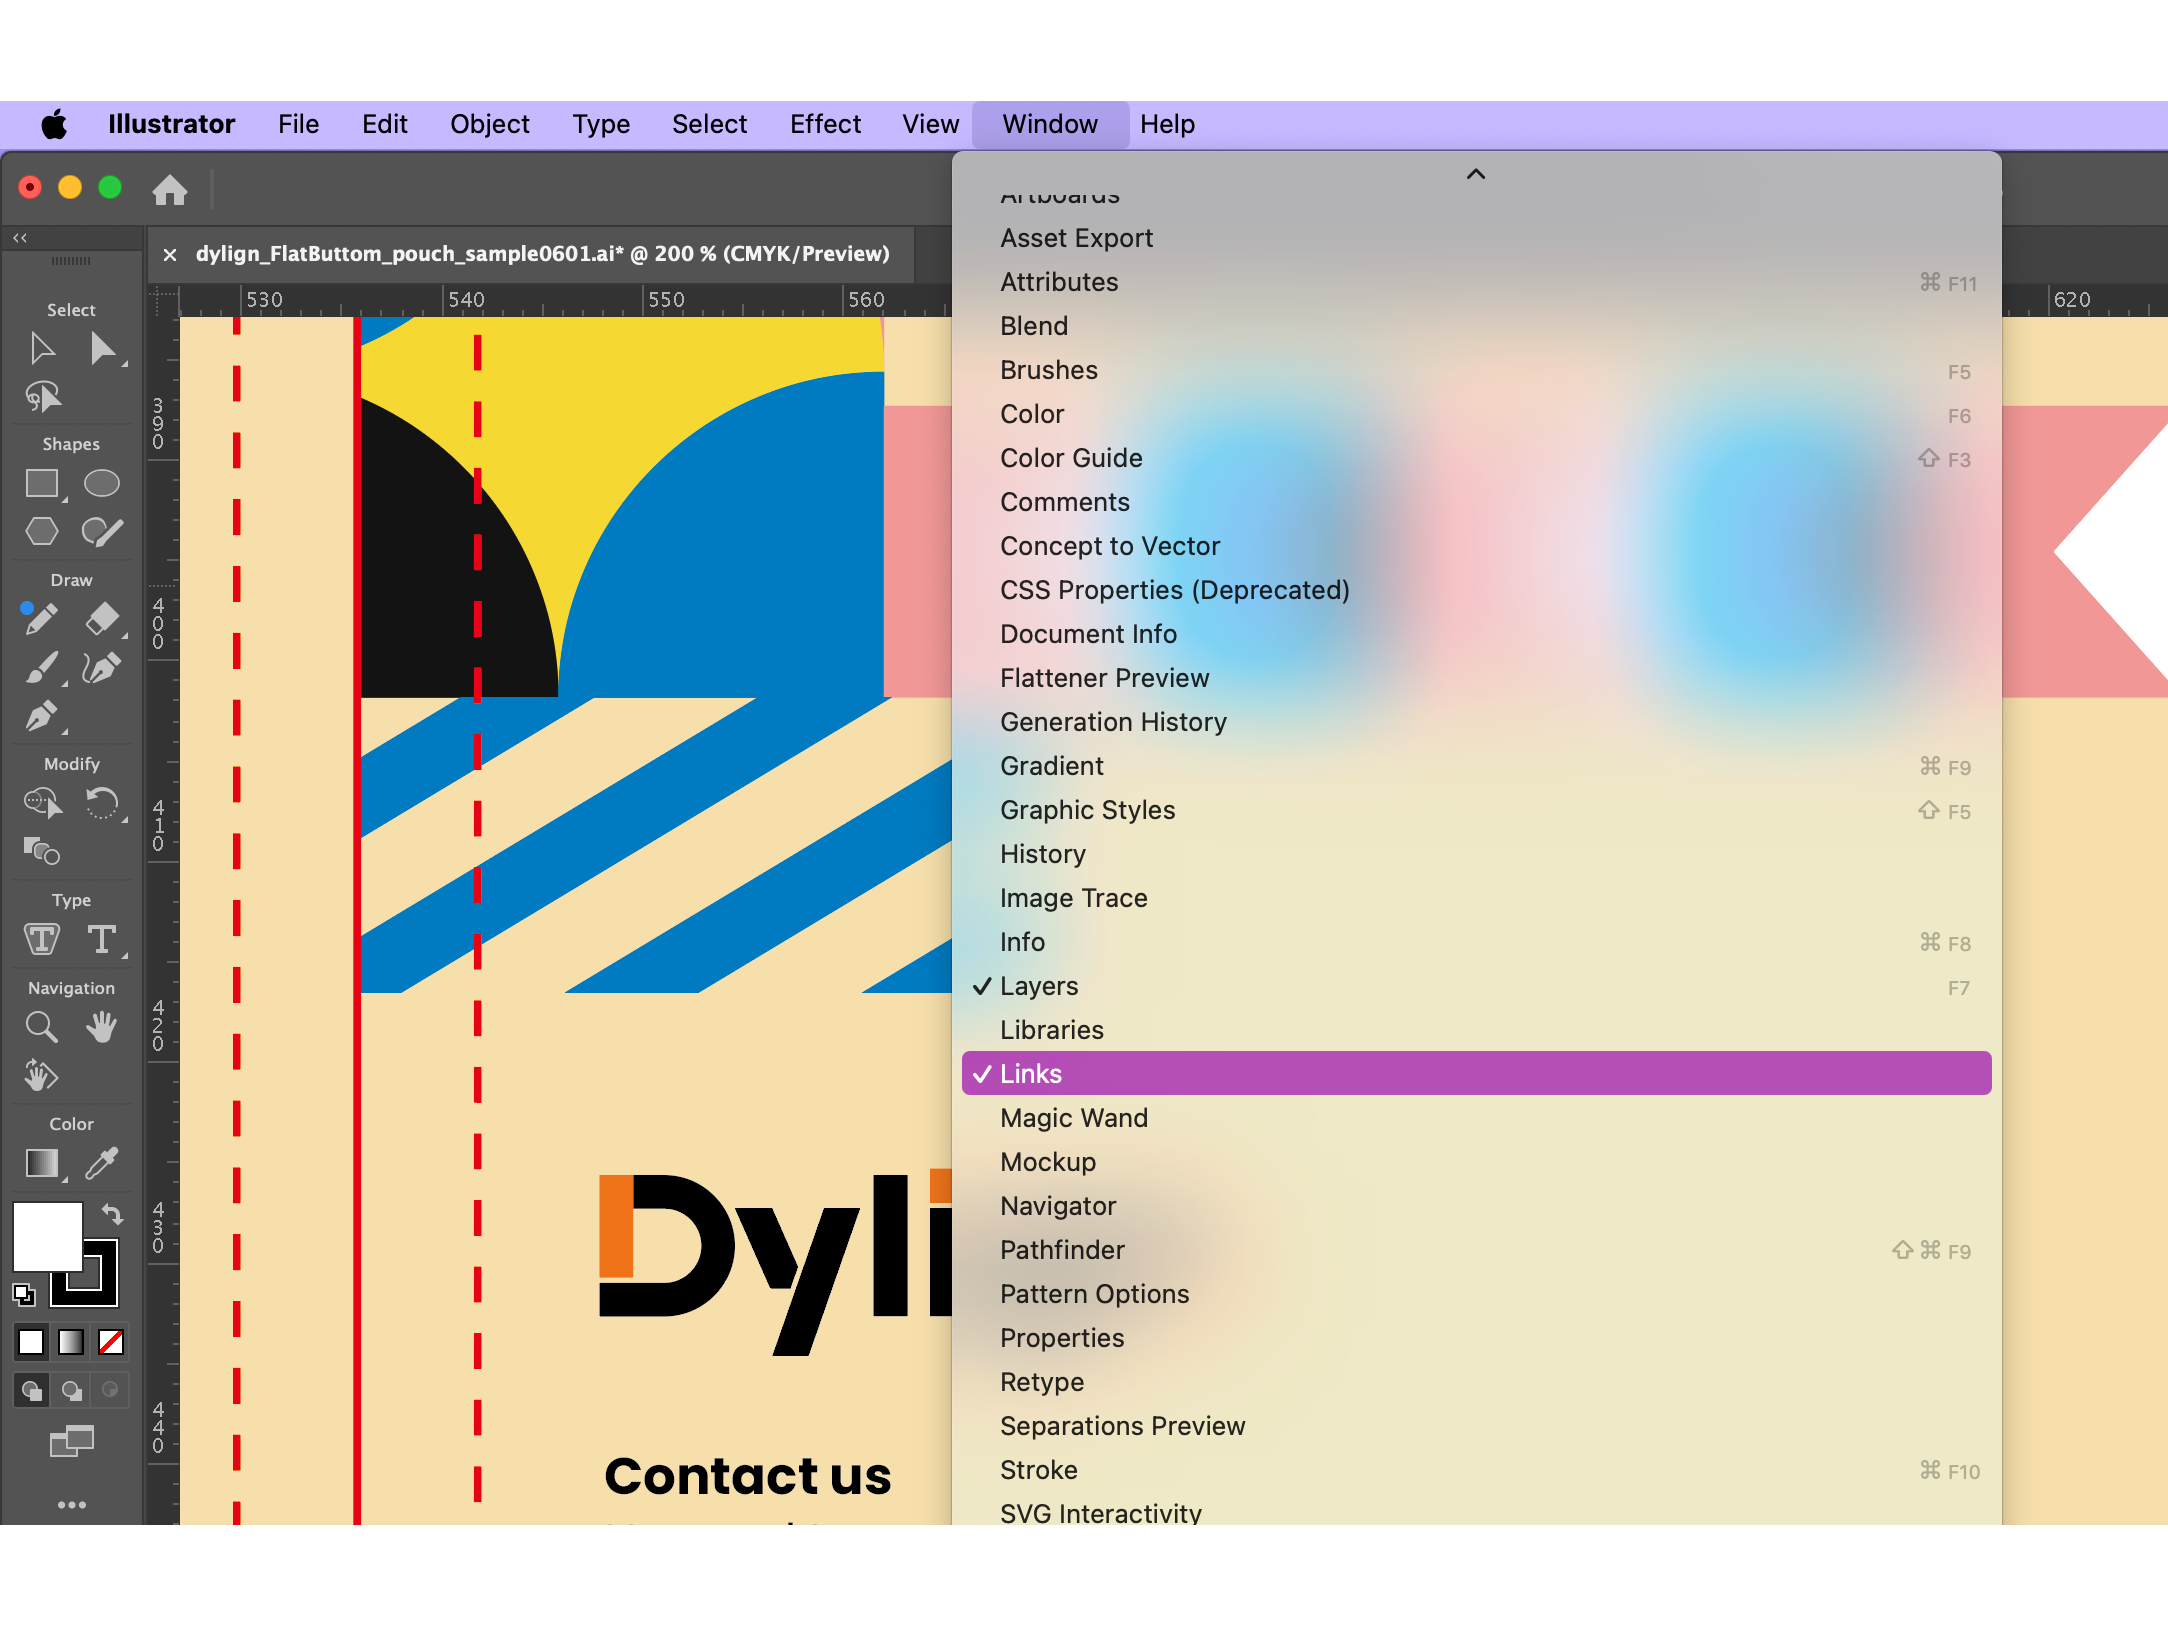
Task: Swap fill and stroke colors
Action: tap(112, 1214)
